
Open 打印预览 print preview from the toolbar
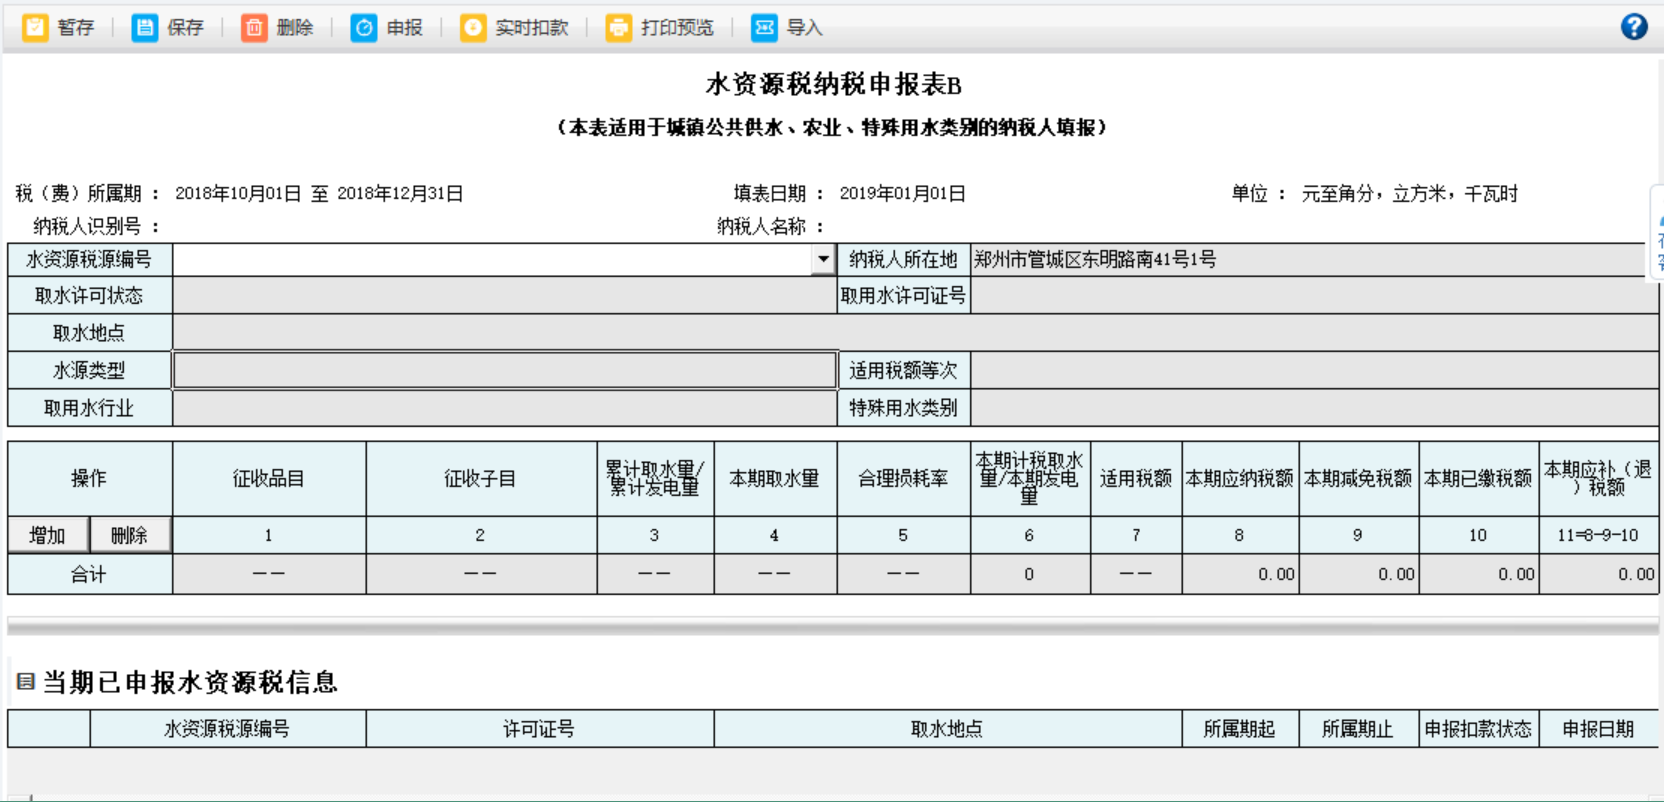coord(619,27)
